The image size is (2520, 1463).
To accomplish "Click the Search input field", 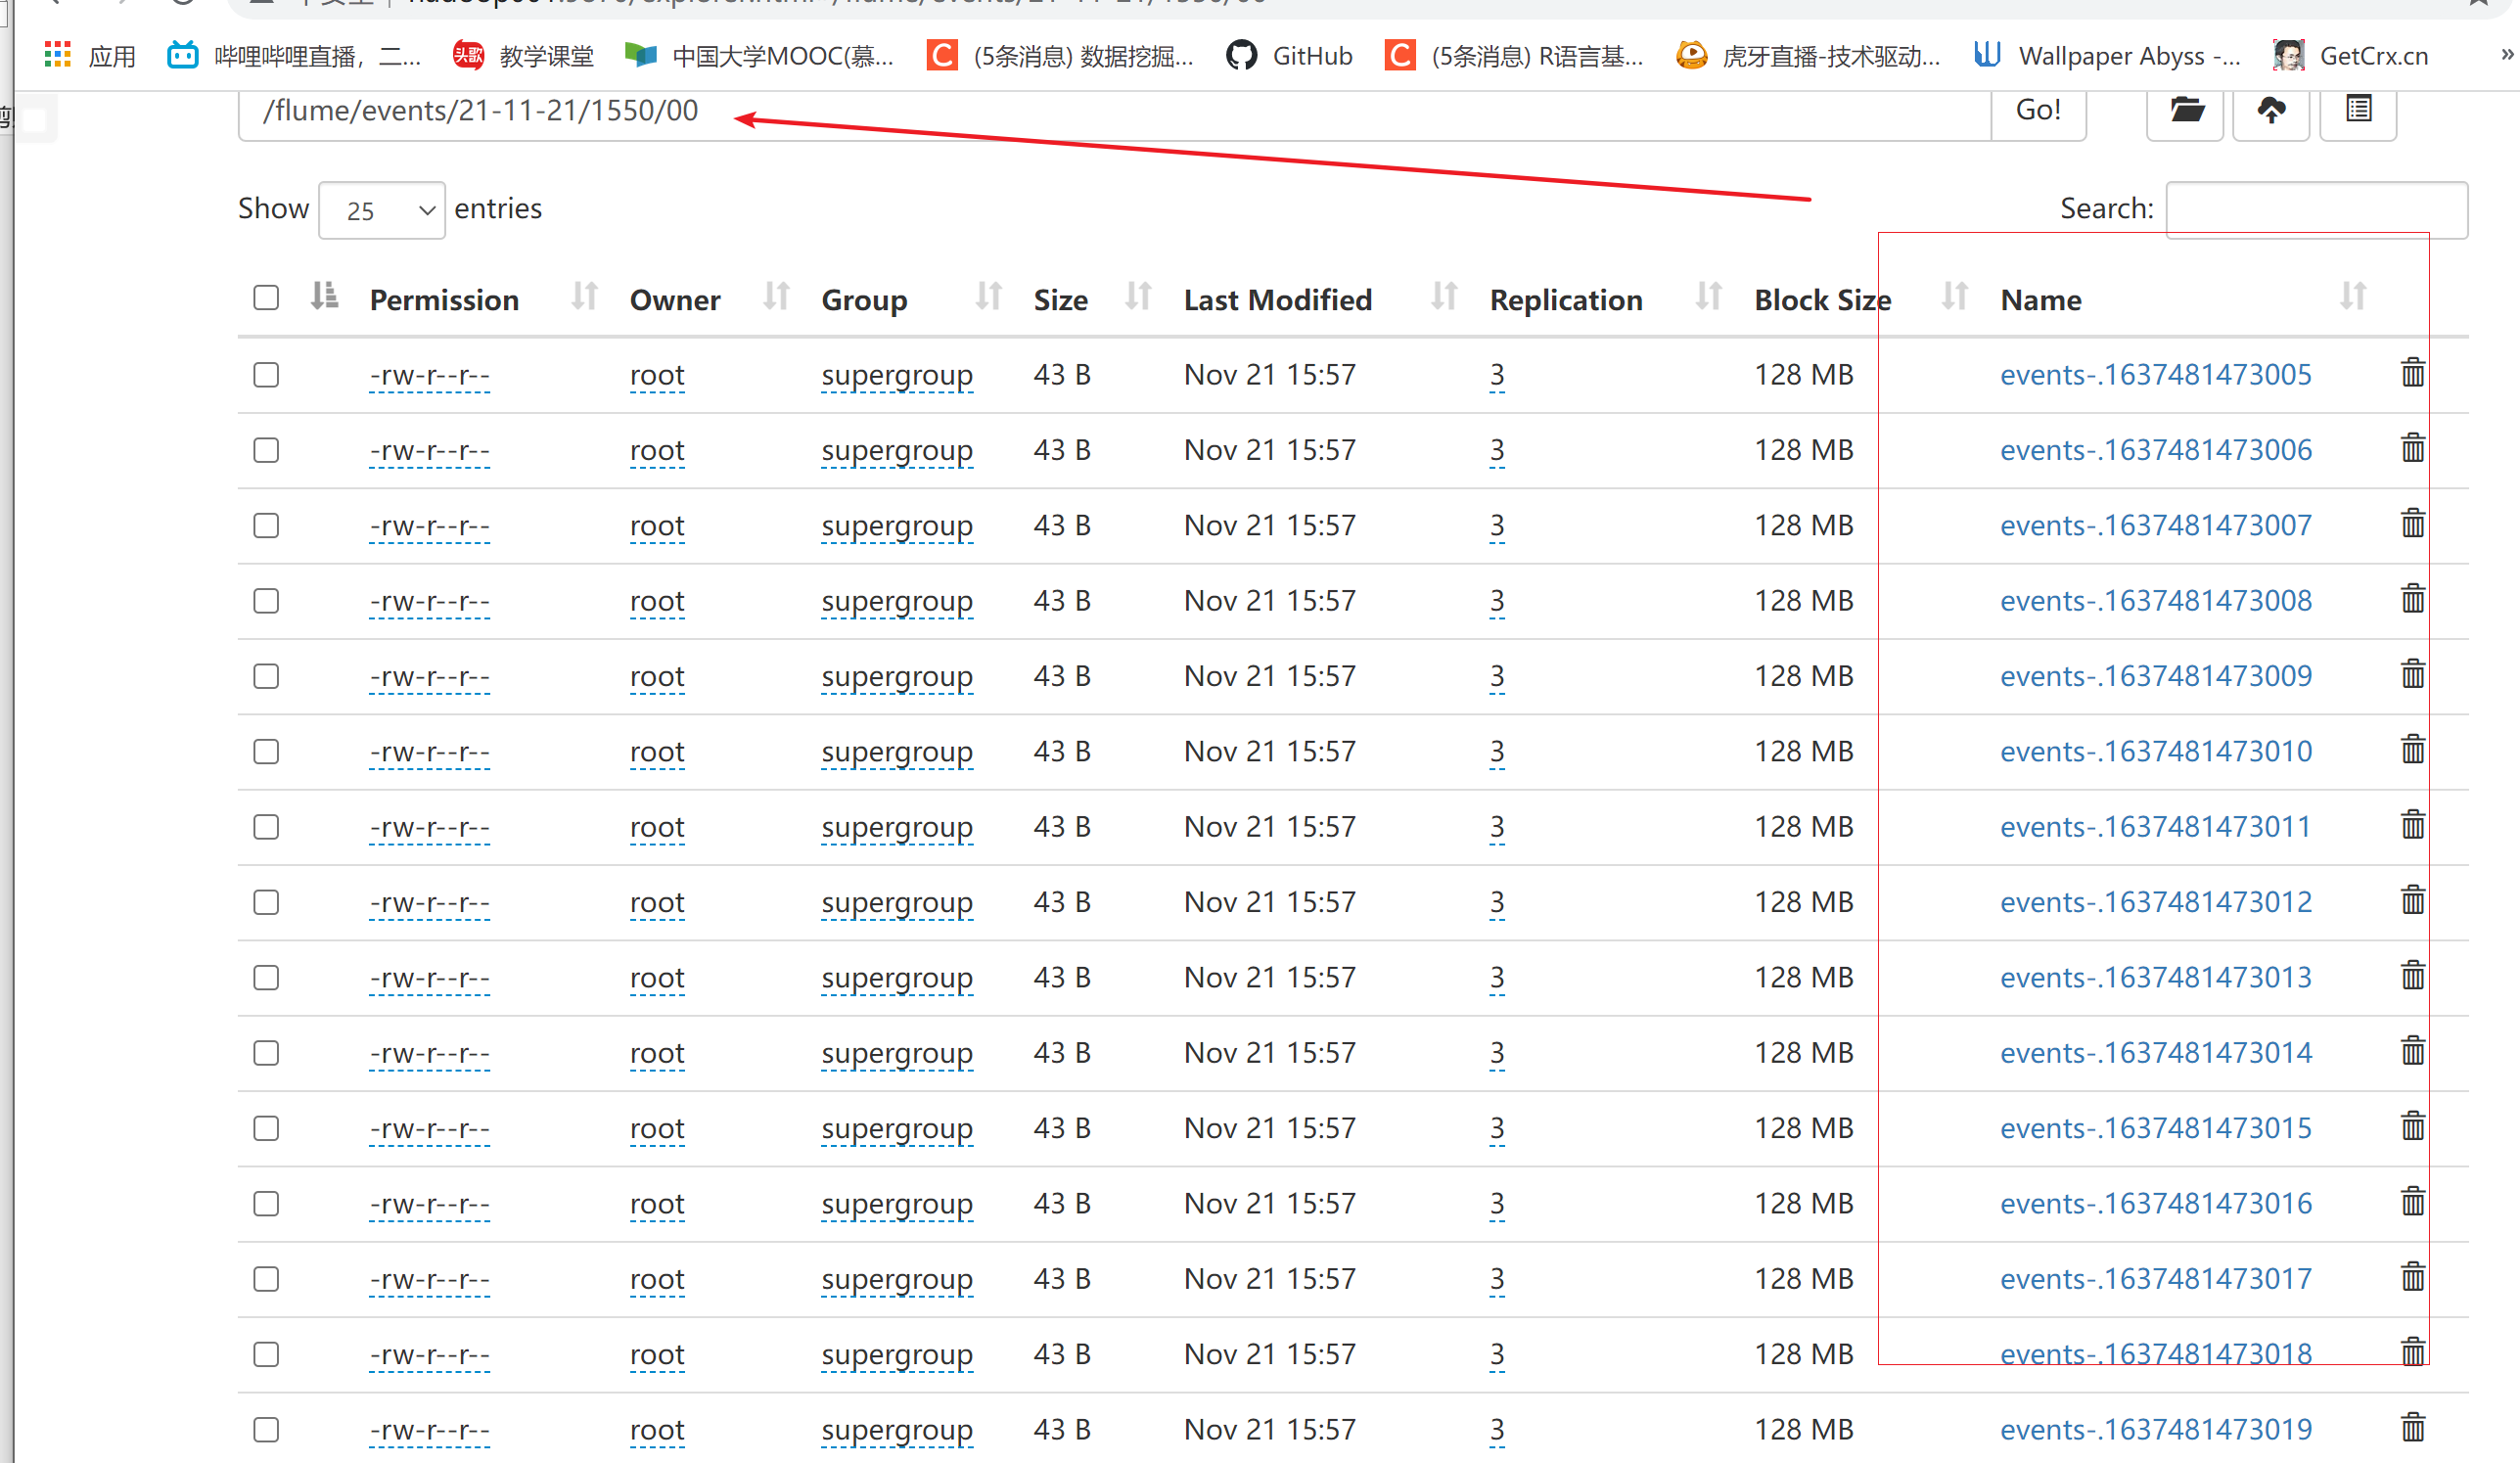I will (2316, 210).
